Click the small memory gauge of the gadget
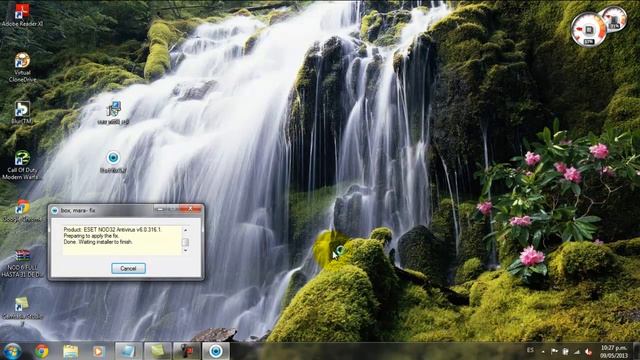This screenshot has height=360, width=640. [614, 18]
